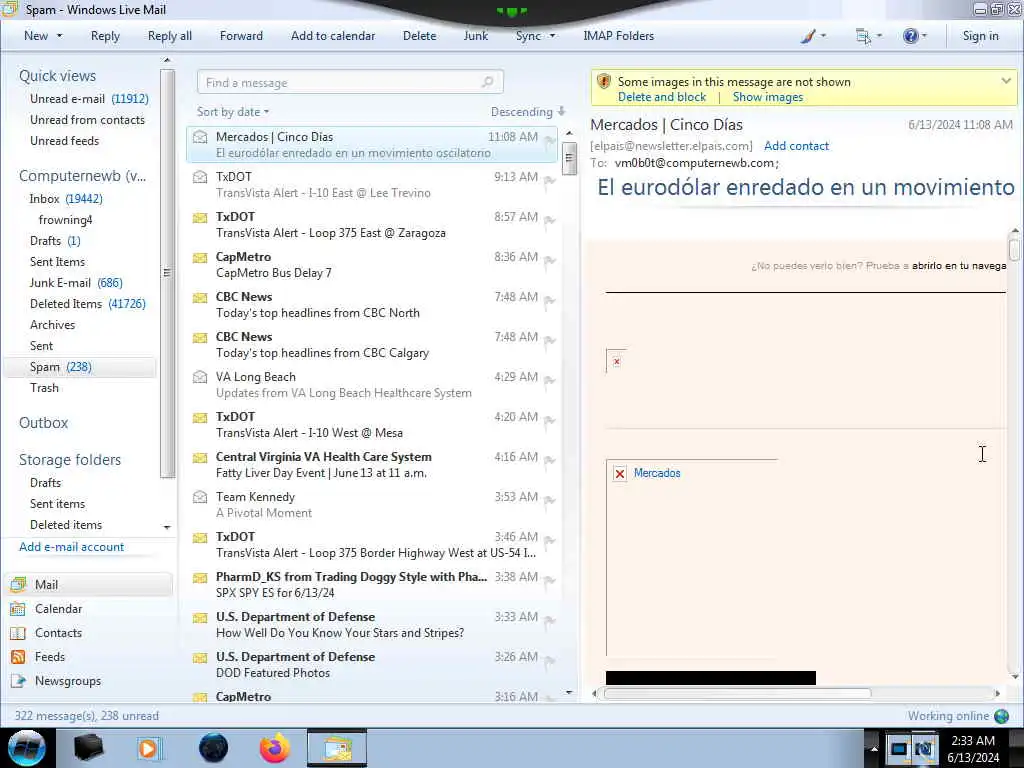This screenshot has height=768, width=1024.
Task: Click Forward in the toolbar
Action: point(241,36)
